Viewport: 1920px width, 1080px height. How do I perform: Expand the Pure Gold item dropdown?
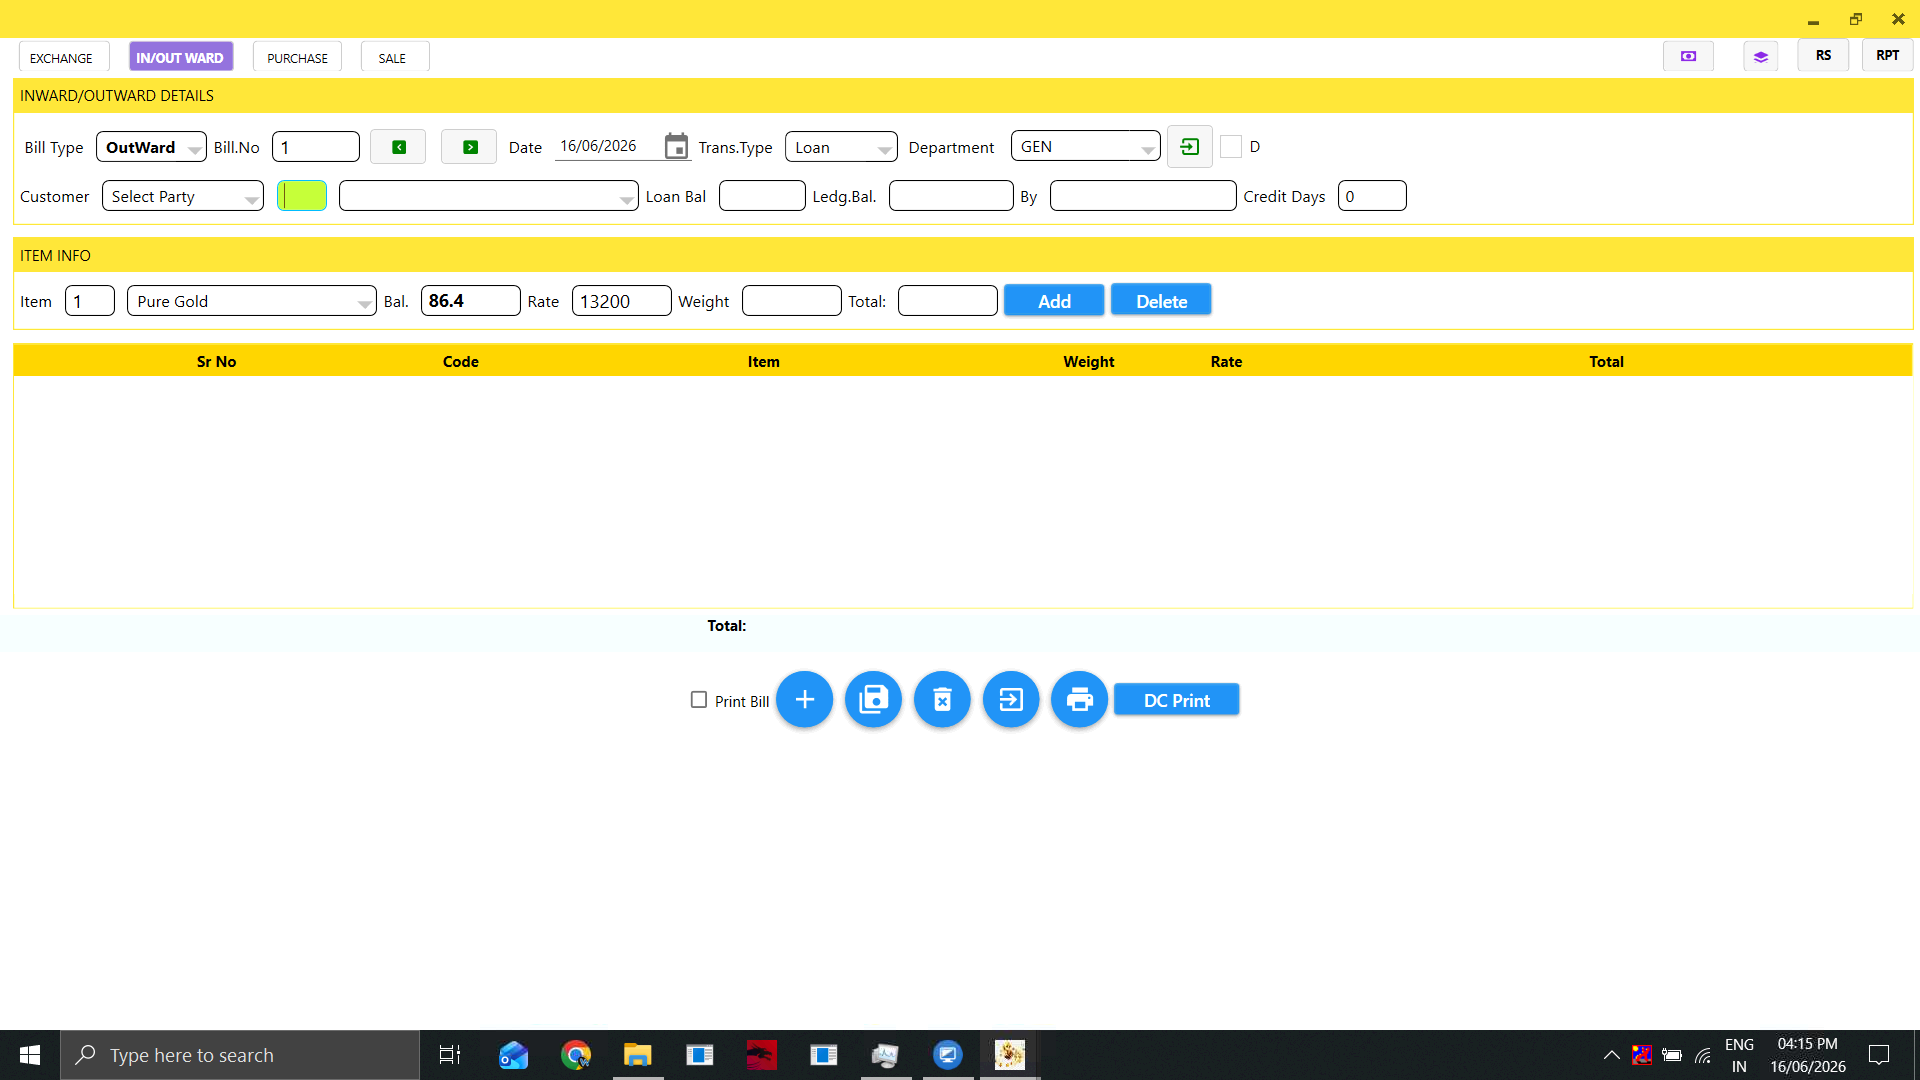tap(251, 301)
